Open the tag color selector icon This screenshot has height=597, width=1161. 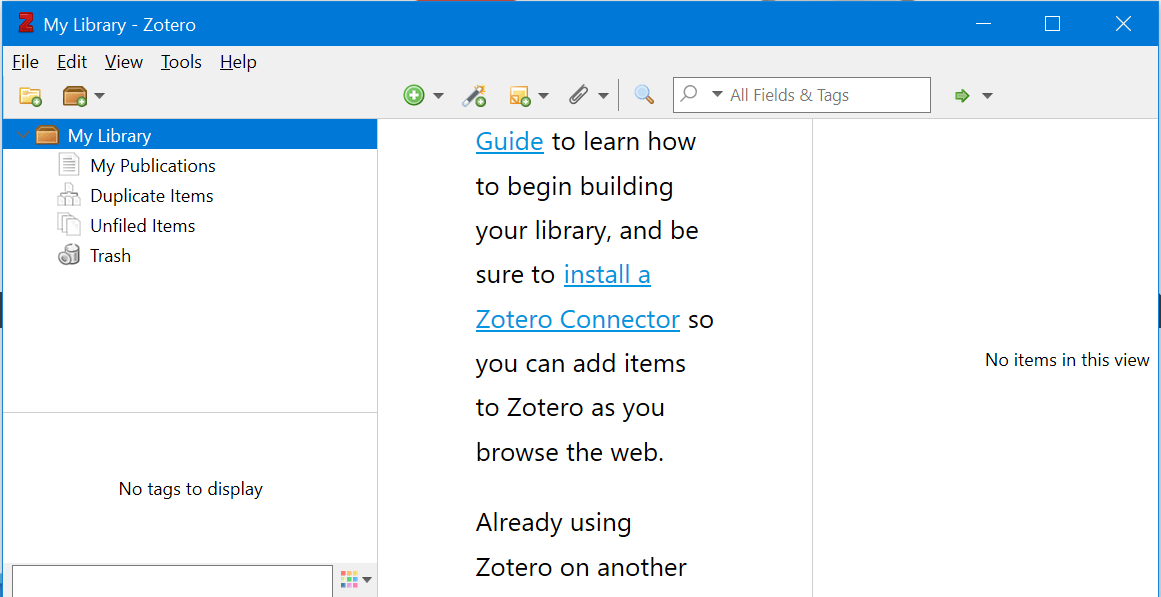pos(349,578)
